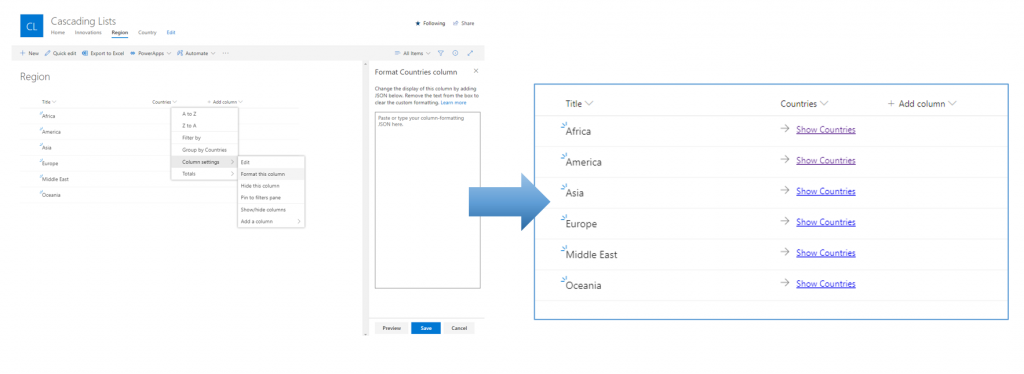Screen dimensions: 1024x374
Task: Click the Following star icon
Action: tap(418, 23)
